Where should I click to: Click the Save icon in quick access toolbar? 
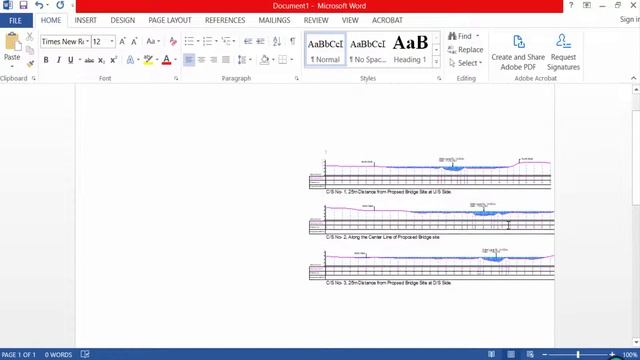23,5
